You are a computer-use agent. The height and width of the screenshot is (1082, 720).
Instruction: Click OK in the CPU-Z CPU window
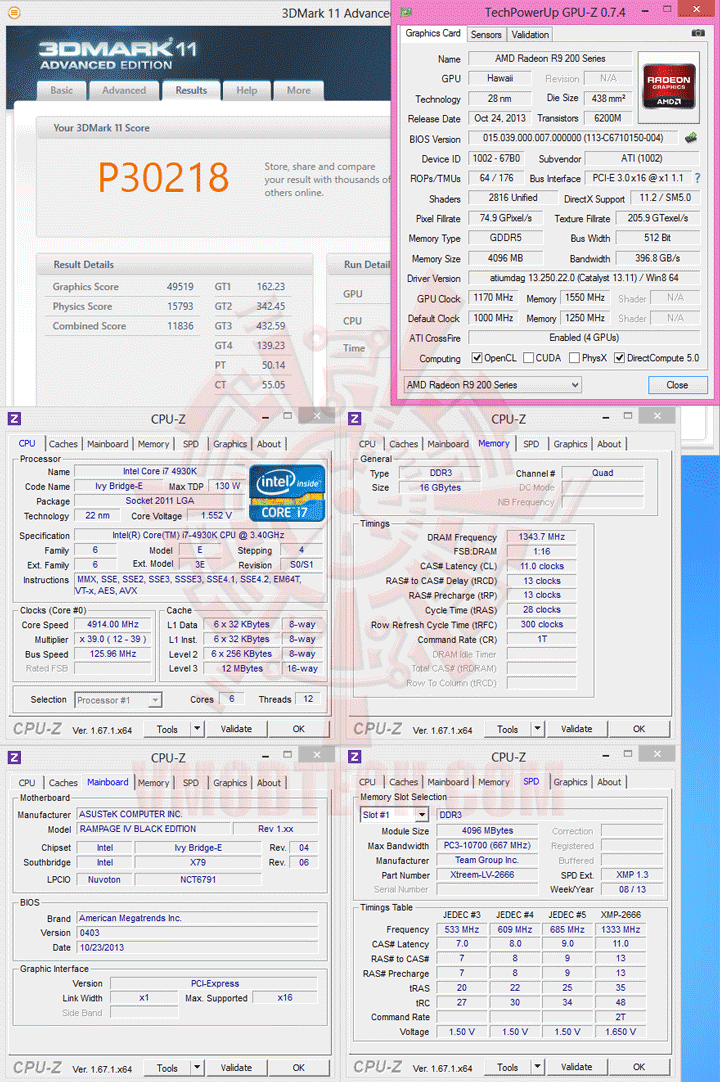pyautogui.click(x=299, y=729)
